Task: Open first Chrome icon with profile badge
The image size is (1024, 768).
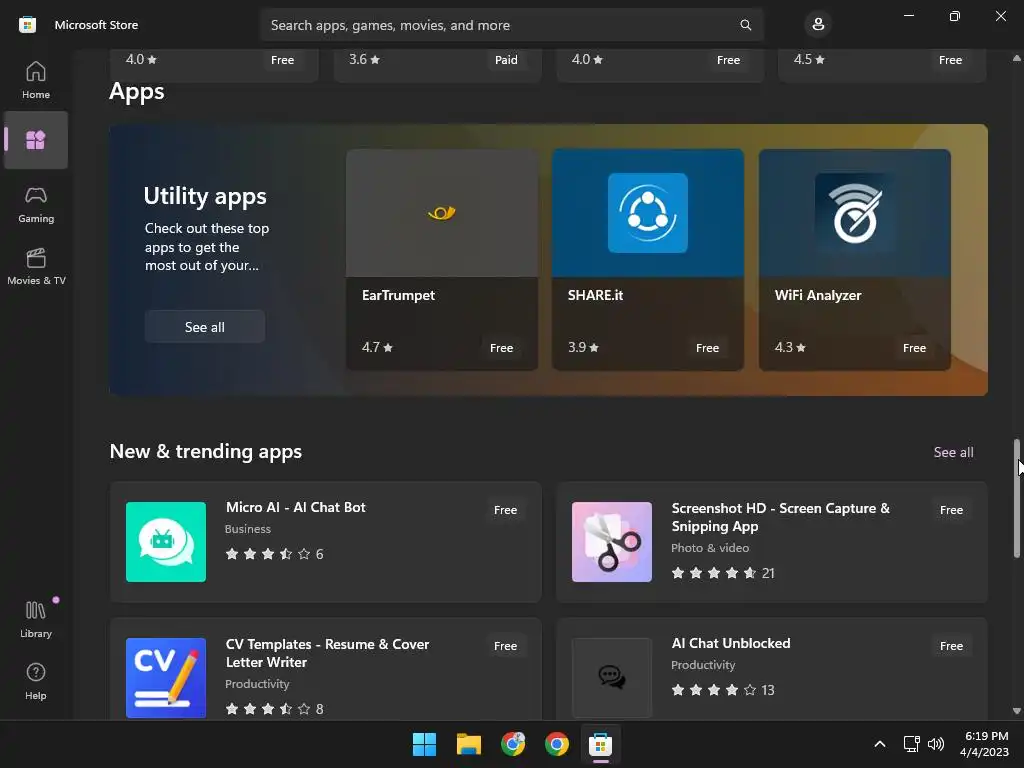Action: [513, 744]
